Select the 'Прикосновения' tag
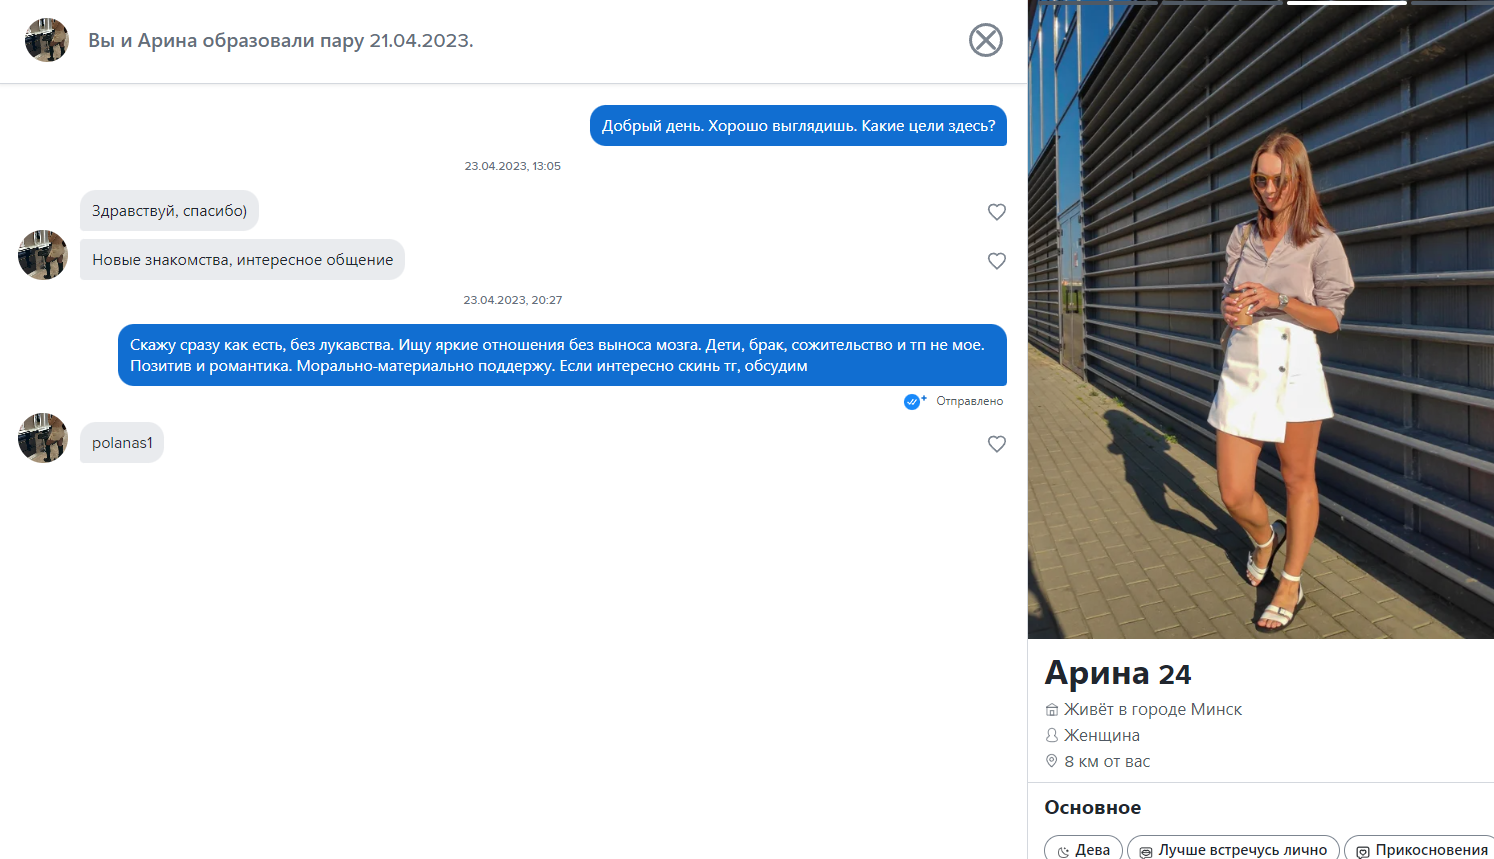1494x859 pixels. pos(1420,849)
